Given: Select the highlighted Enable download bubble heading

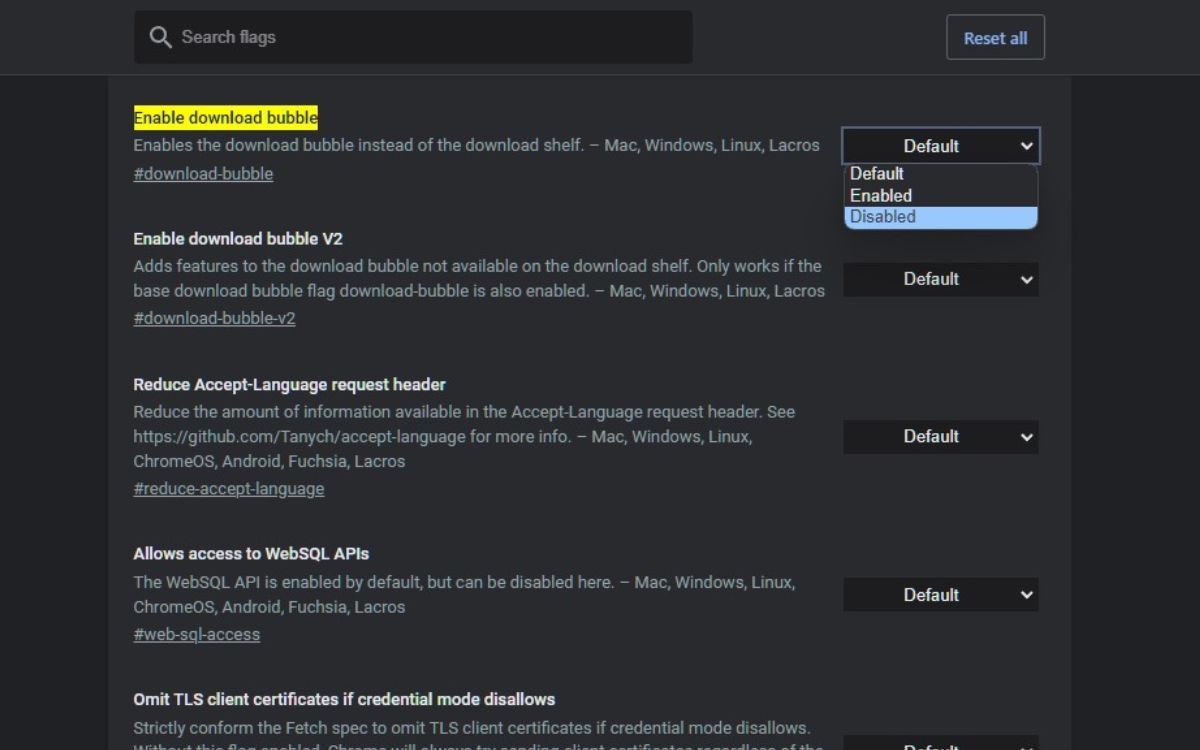Looking at the screenshot, I should tap(225, 117).
